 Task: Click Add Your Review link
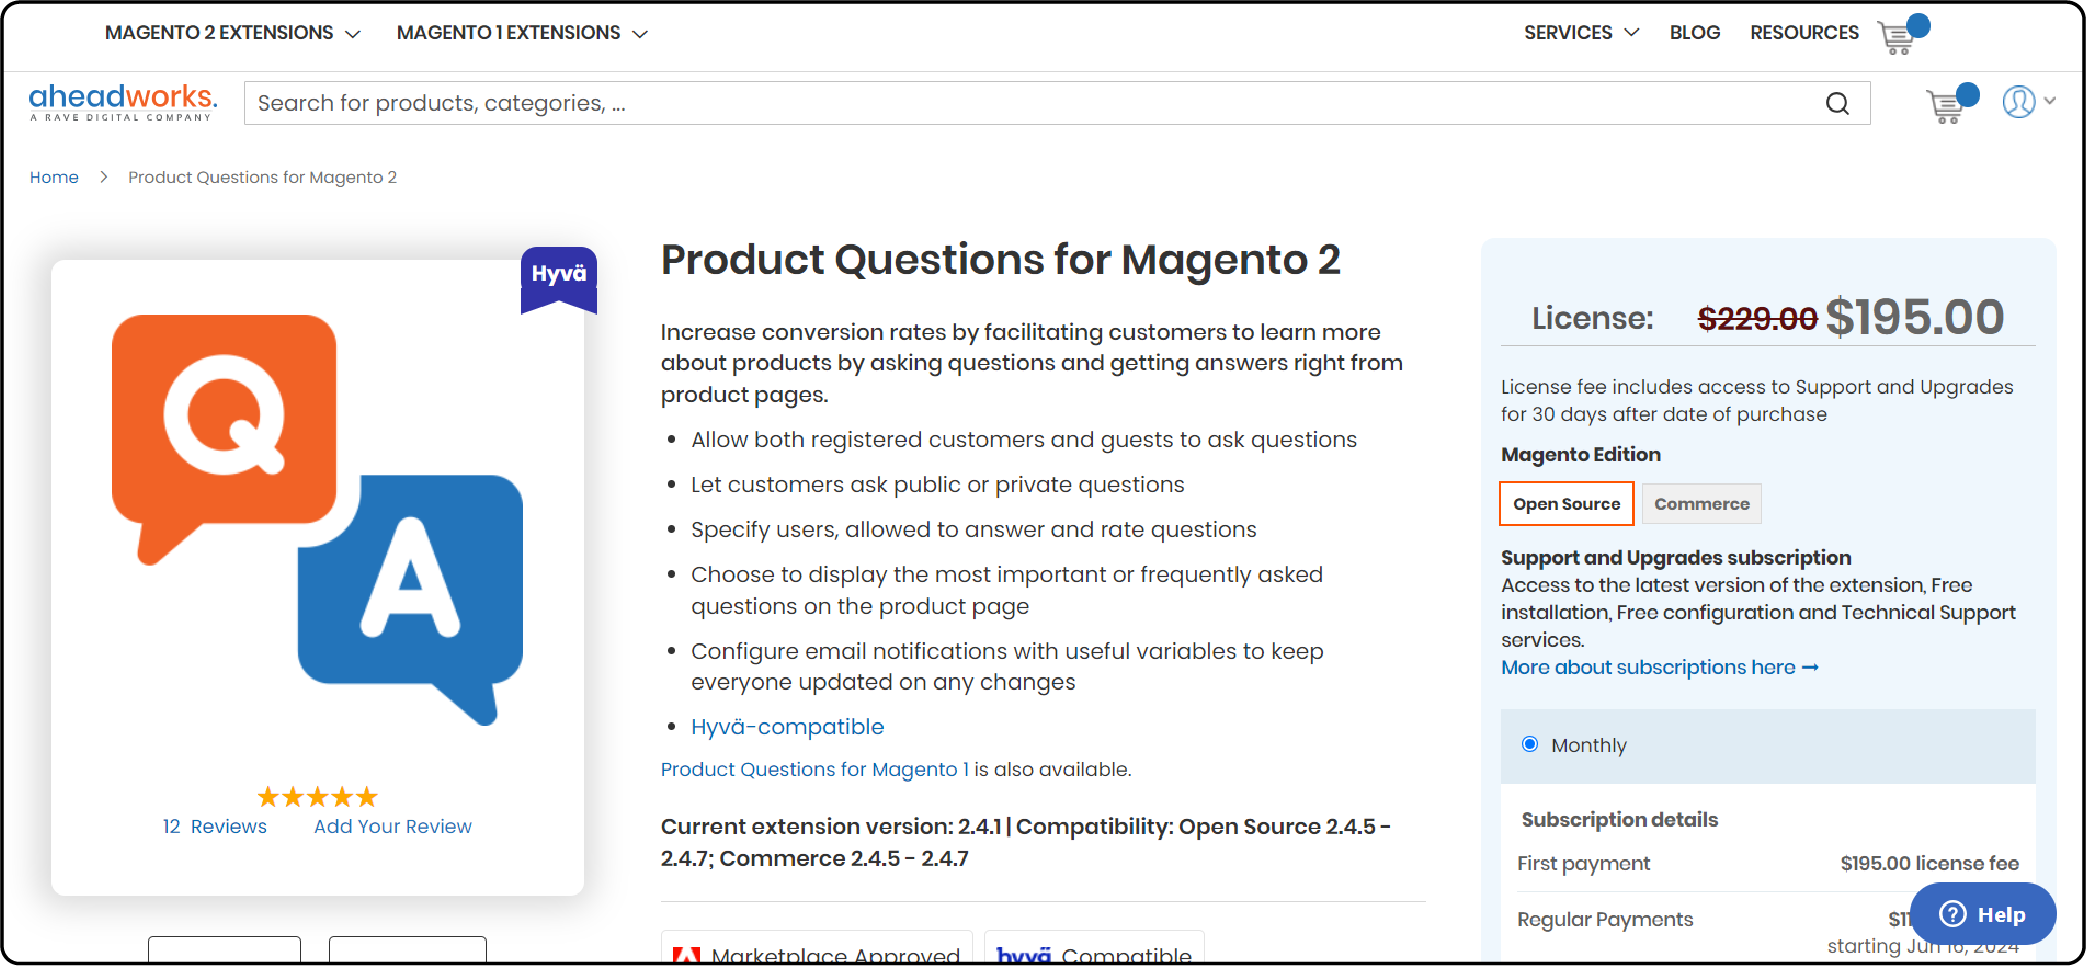[392, 827]
